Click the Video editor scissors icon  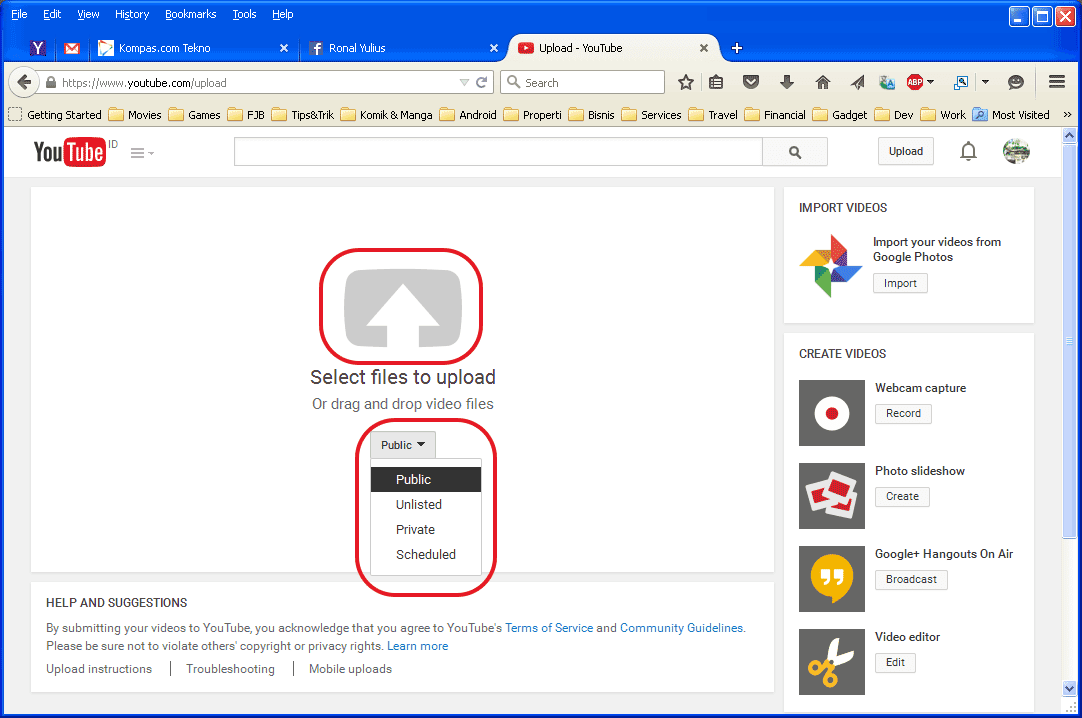pyautogui.click(x=832, y=661)
